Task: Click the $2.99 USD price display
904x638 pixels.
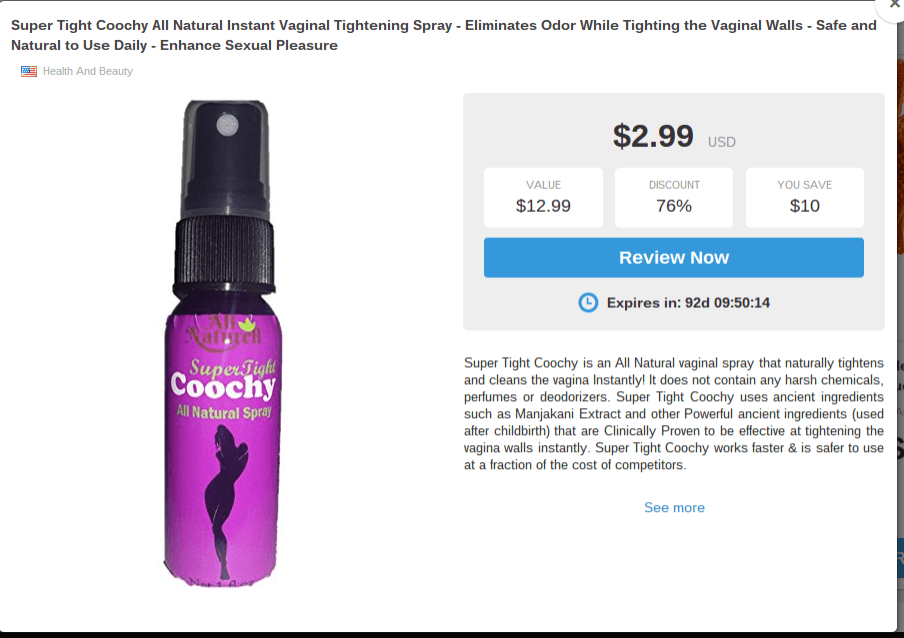Action: click(x=673, y=136)
